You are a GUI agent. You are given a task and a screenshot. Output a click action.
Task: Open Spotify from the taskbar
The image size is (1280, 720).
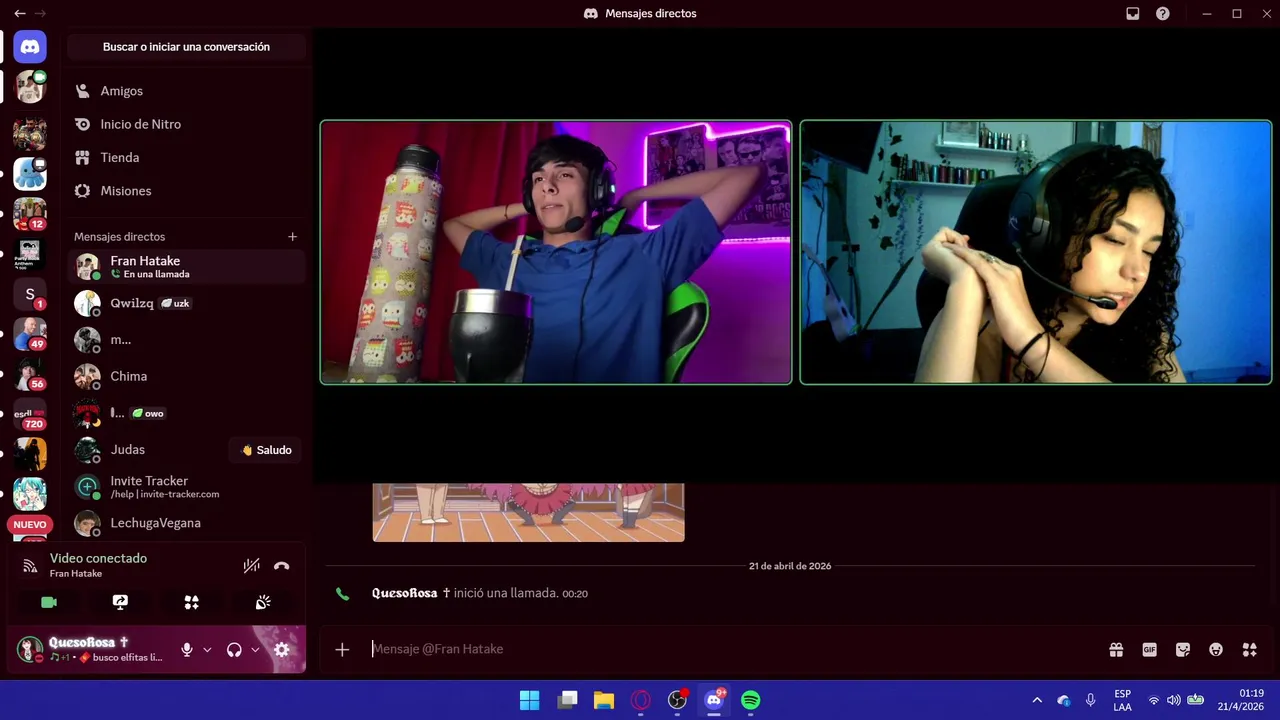click(x=751, y=700)
